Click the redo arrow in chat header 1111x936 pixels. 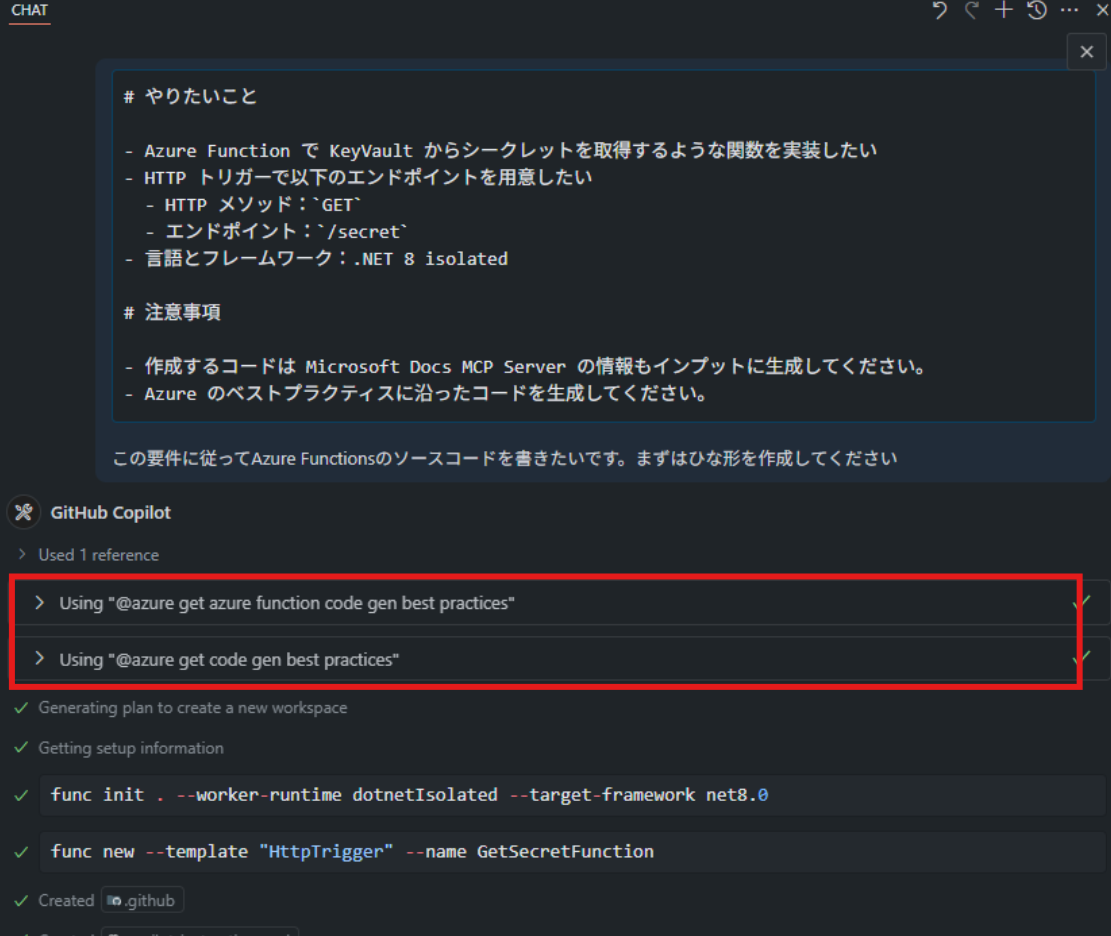[972, 10]
